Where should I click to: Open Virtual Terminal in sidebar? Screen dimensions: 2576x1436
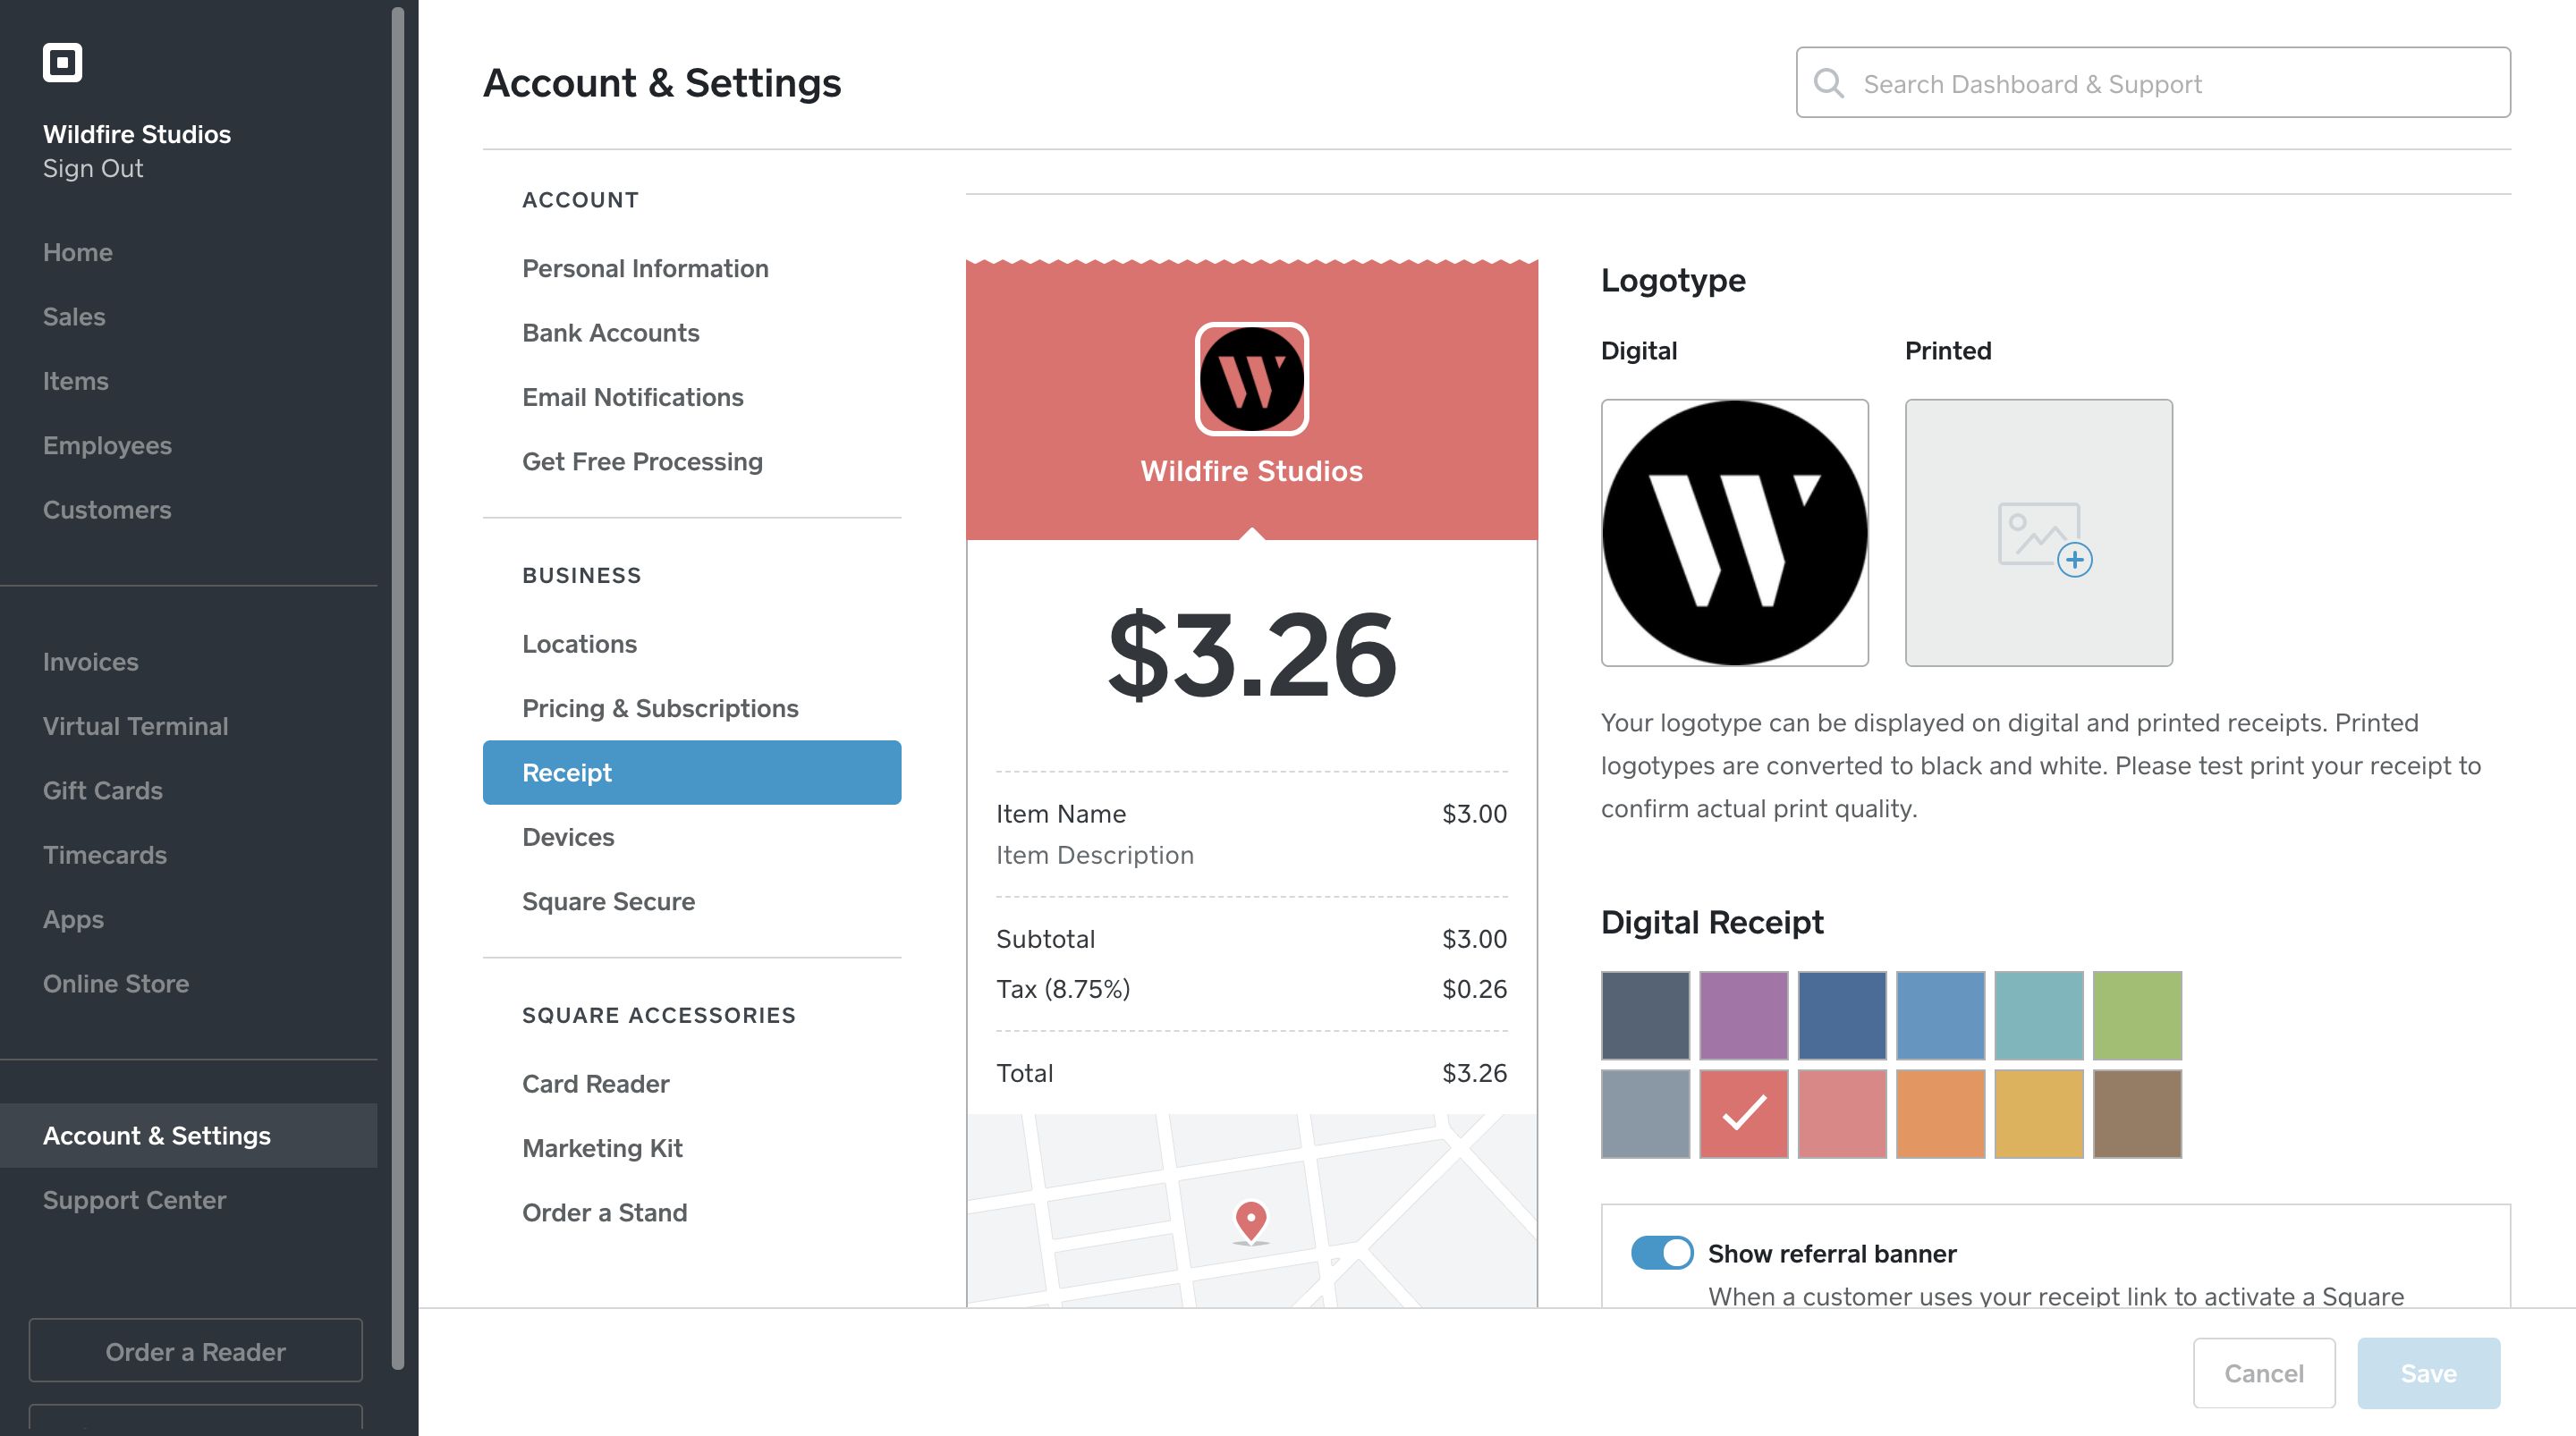[135, 726]
